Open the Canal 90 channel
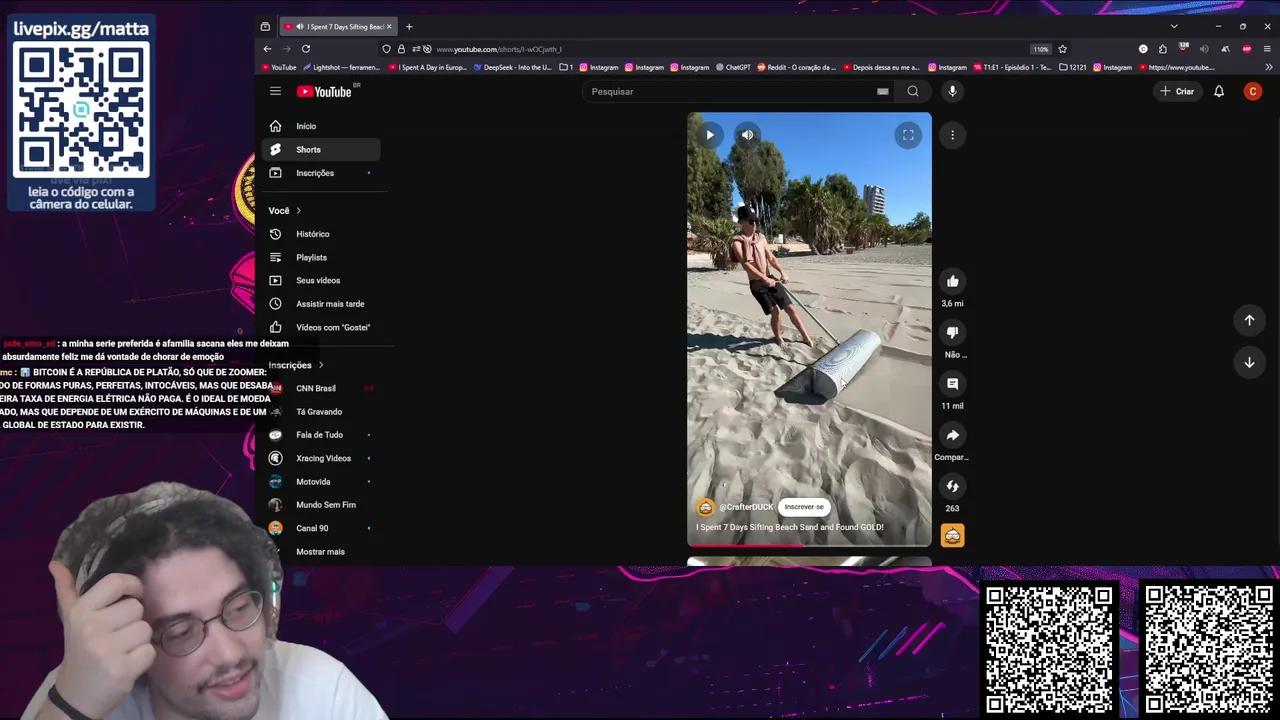This screenshot has height=720, width=1280. (x=321, y=528)
